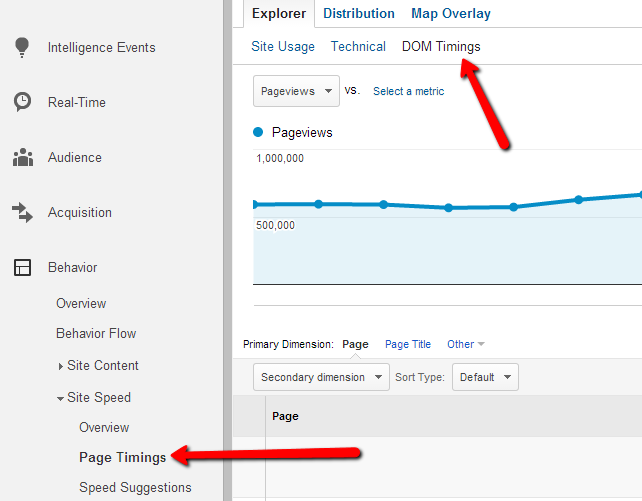
Task: Switch to the Distribution tab
Action: [359, 14]
